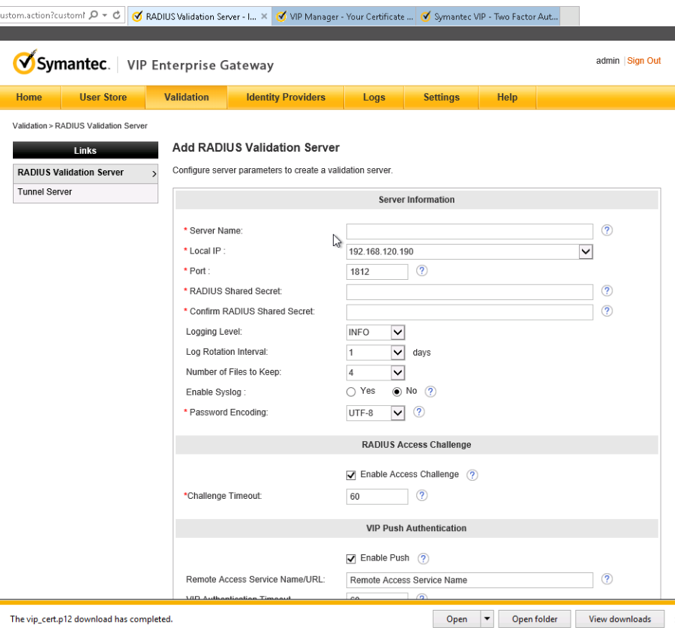Focus the RADIUS Shared Secret field
675x634 pixels.
click(x=469, y=292)
